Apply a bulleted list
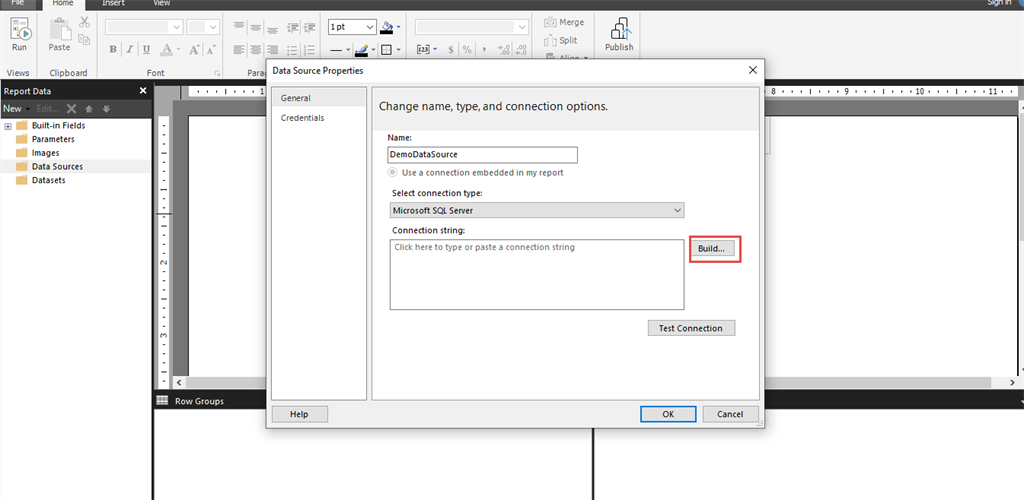1024x500 pixels. (293, 50)
